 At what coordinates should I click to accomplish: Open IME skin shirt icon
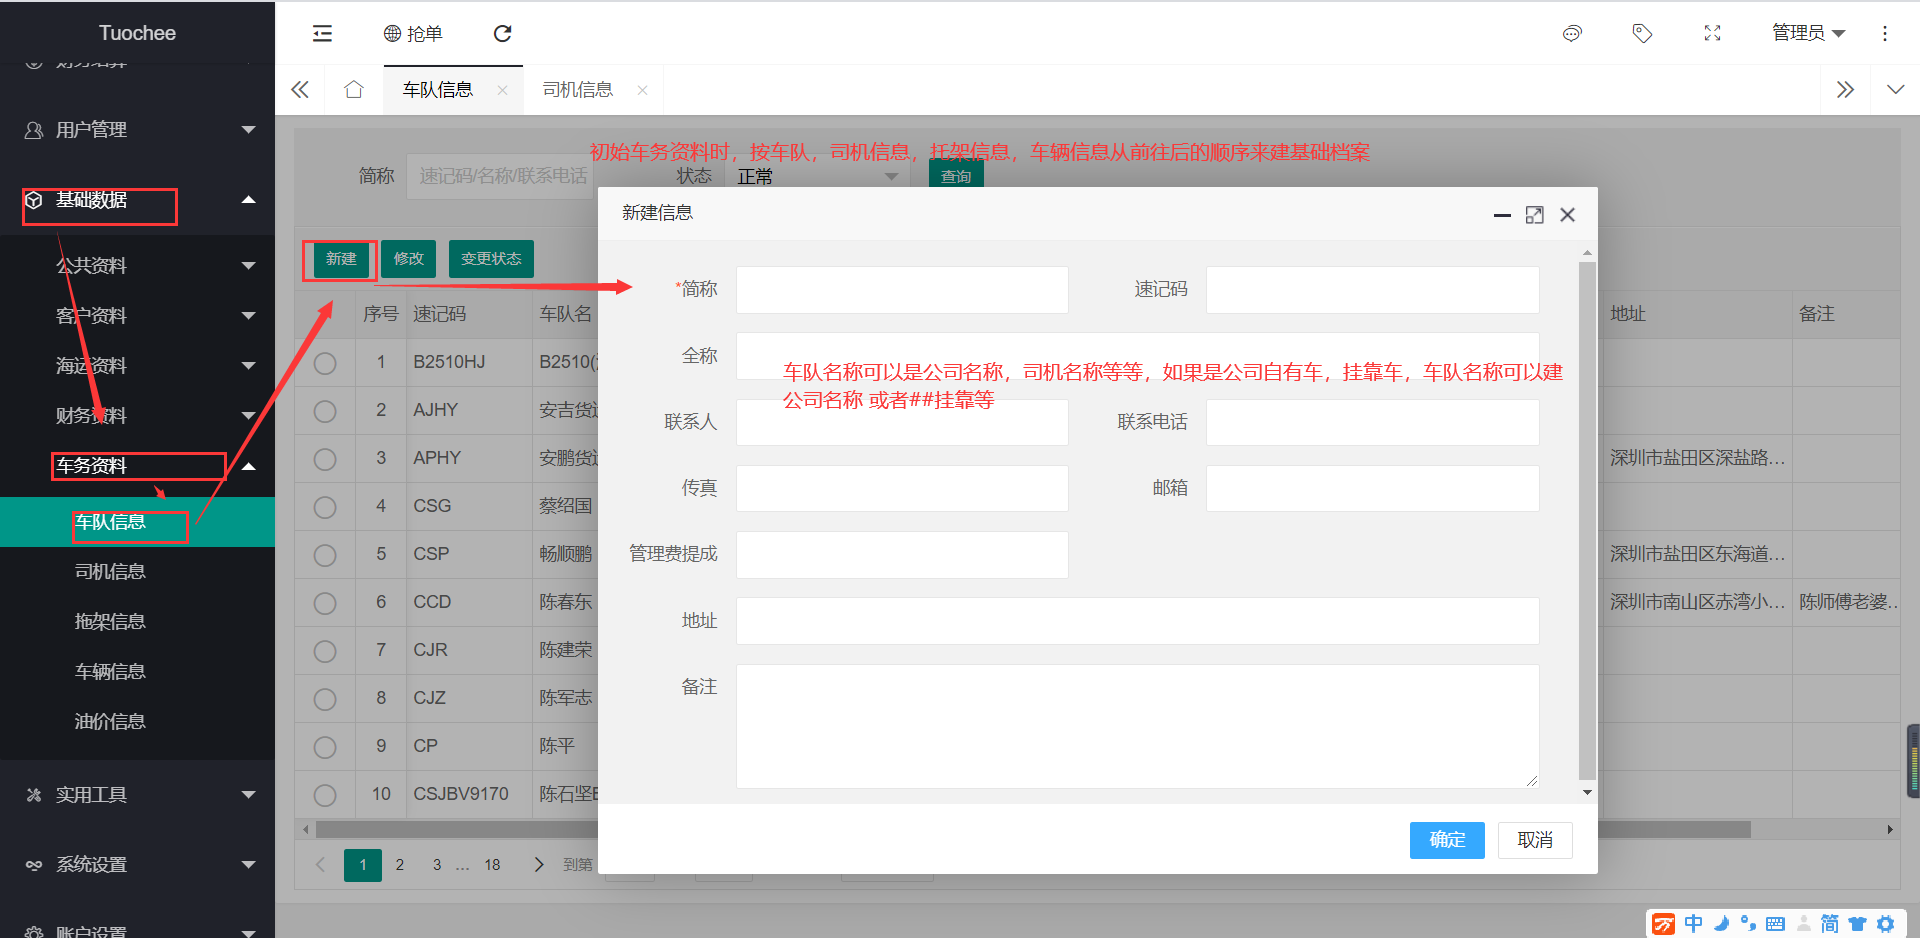coord(1857,924)
